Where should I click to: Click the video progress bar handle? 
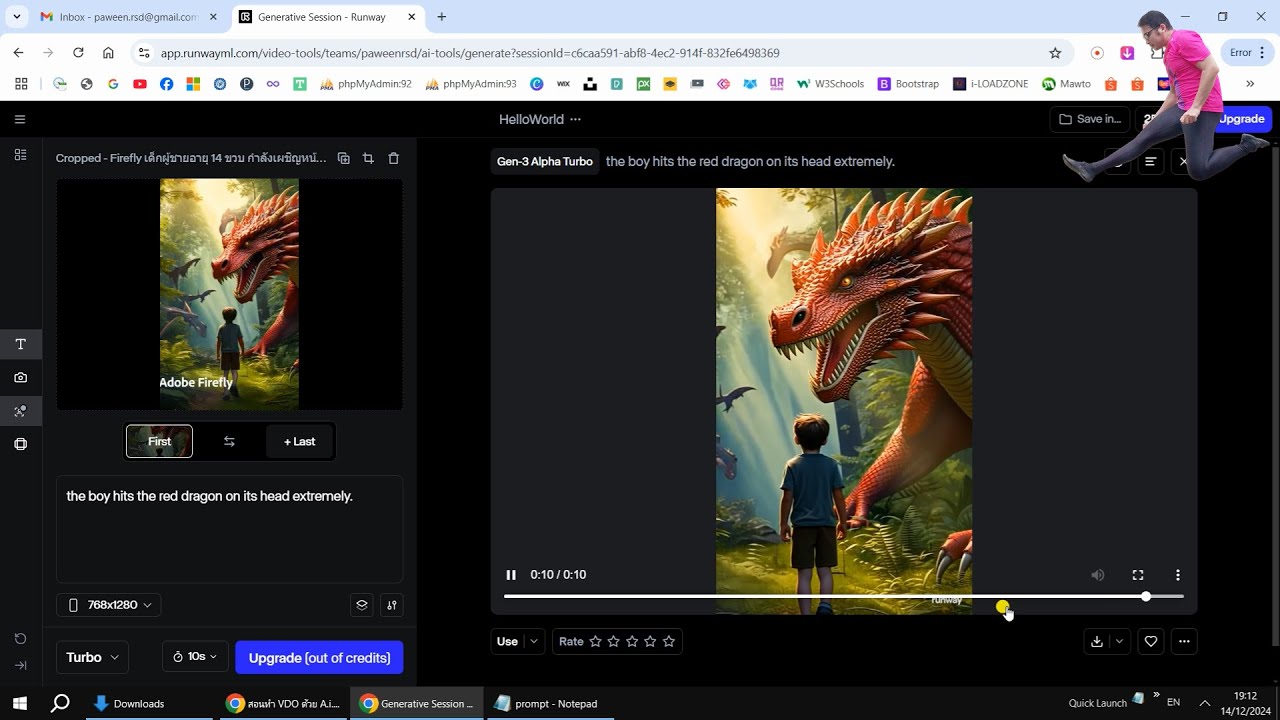pos(1146,596)
